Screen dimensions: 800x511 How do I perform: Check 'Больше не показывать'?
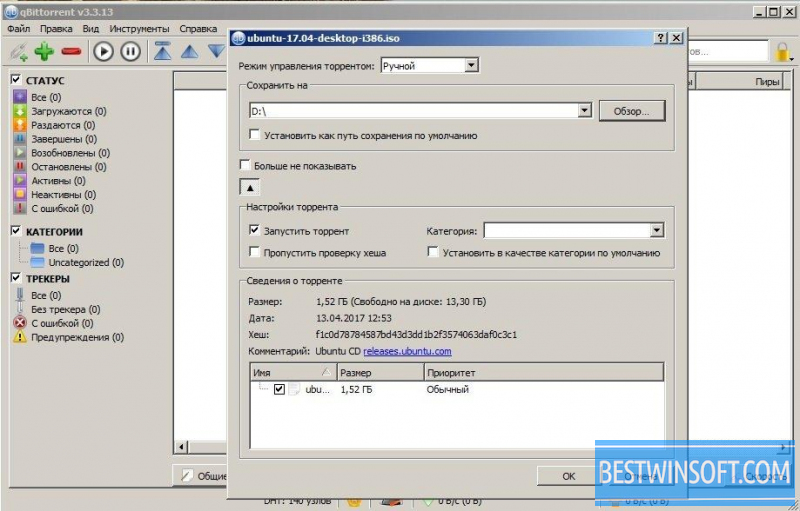click(245, 165)
